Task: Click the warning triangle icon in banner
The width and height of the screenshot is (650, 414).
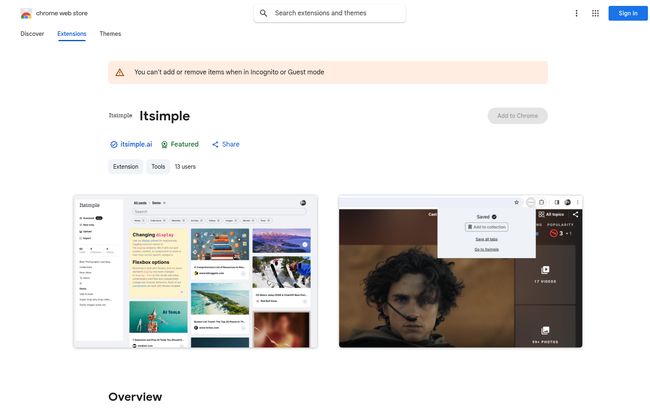Action: point(120,73)
